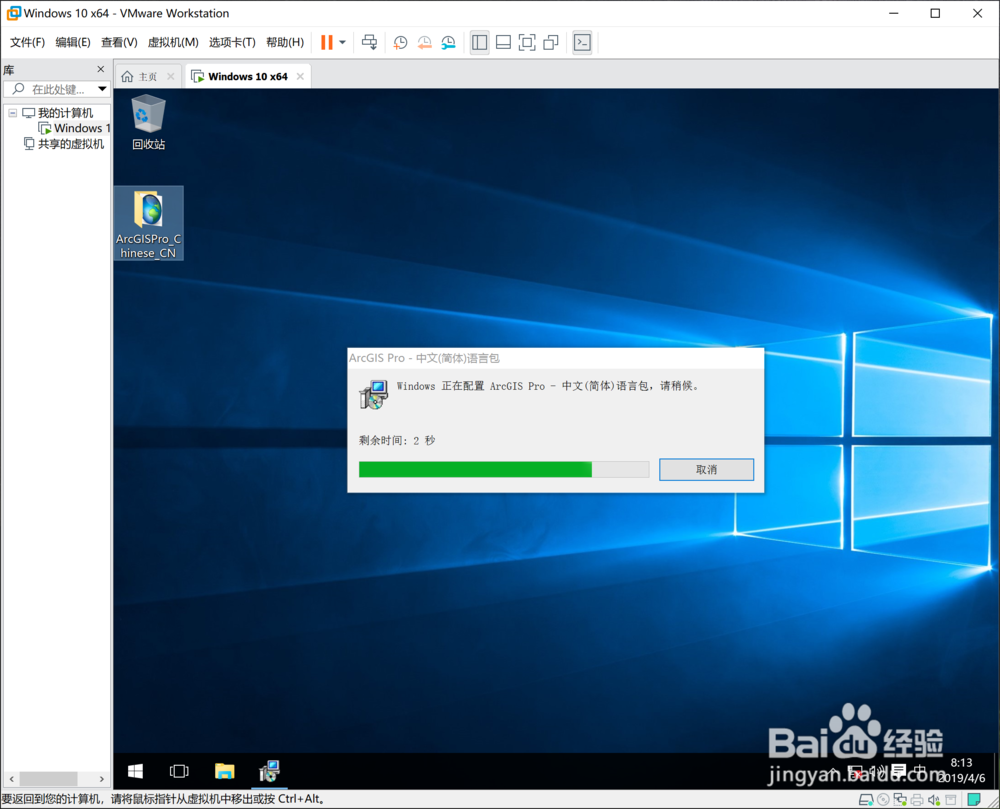Click the ArcGIS Pro language pack dialog title bar
1000x809 pixels.
[x=555, y=358]
